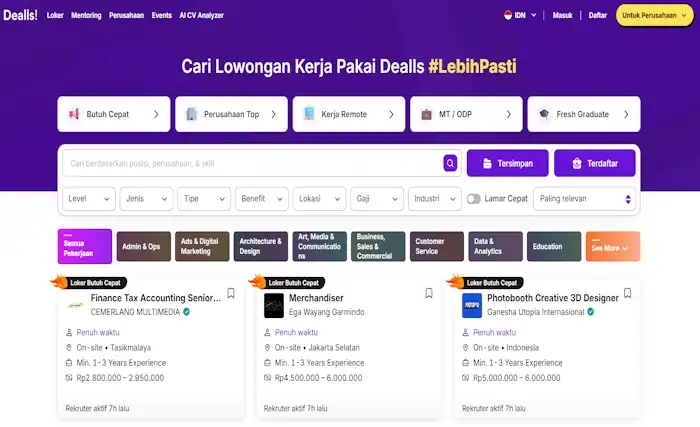This screenshot has width=700, height=427.
Task: Open the Level filter dropdown
Action: [x=89, y=199]
